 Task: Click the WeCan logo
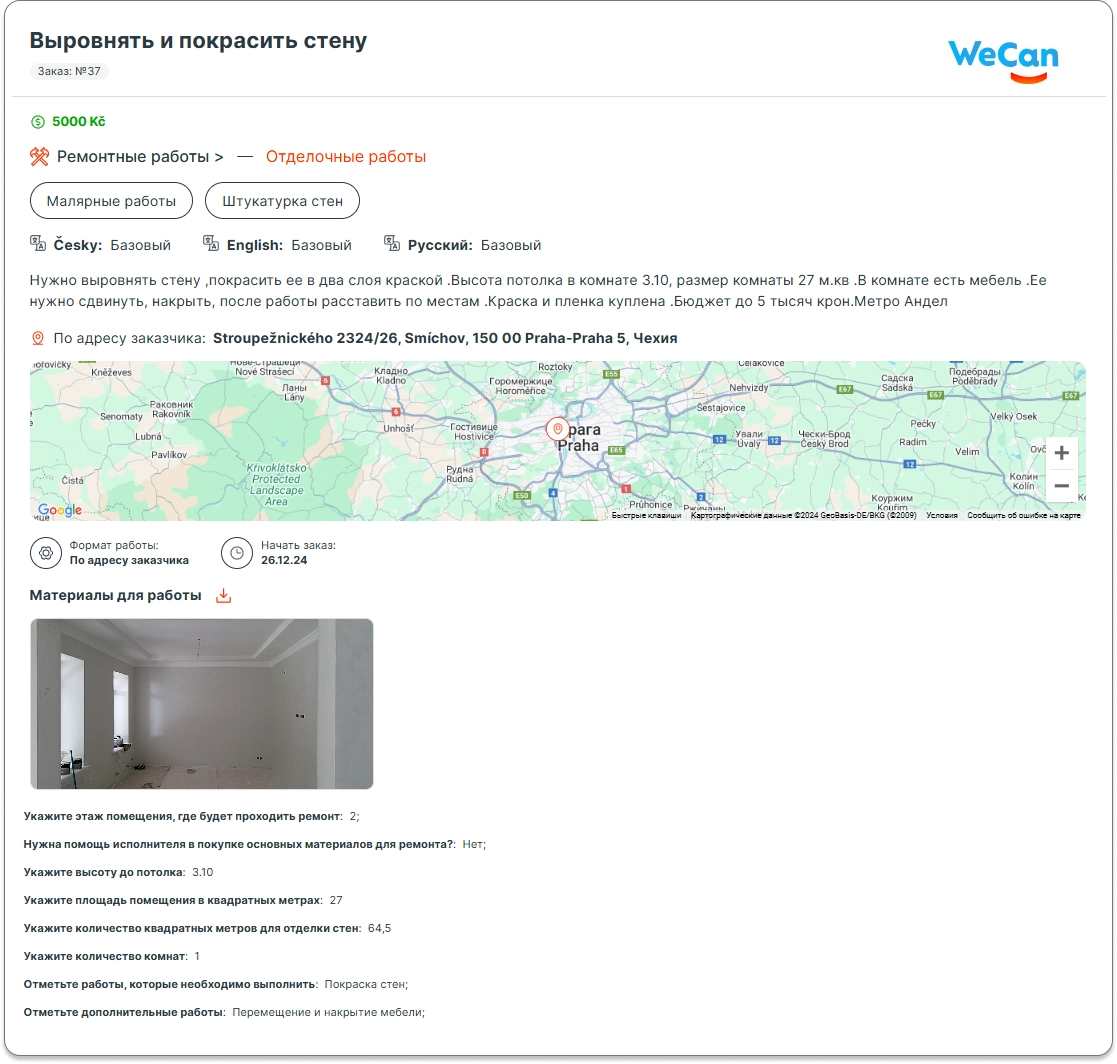[1003, 61]
